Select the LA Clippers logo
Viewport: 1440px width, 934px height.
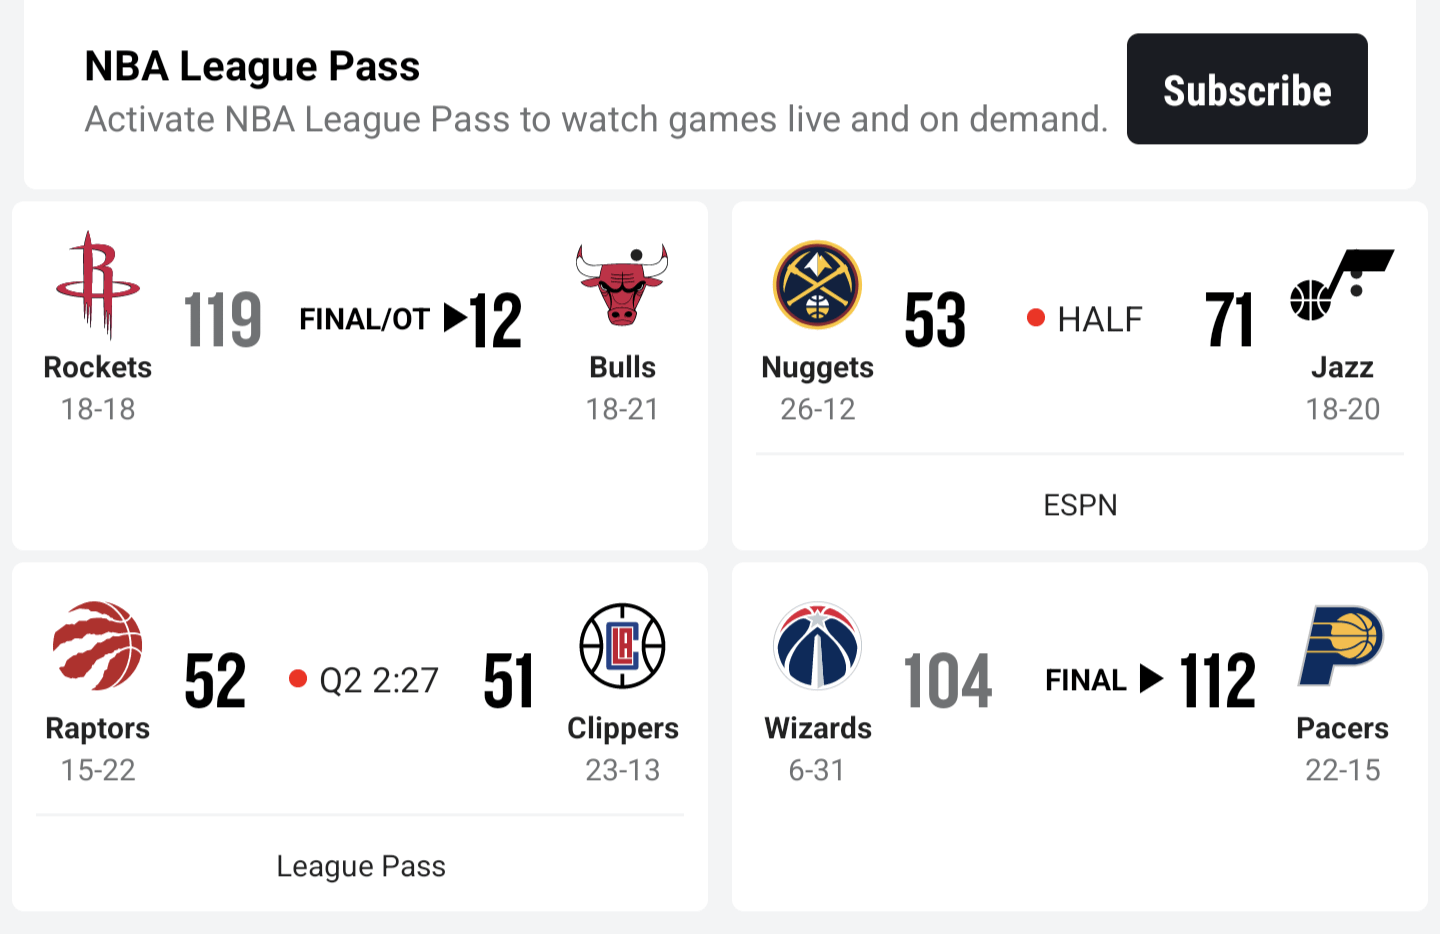(622, 645)
